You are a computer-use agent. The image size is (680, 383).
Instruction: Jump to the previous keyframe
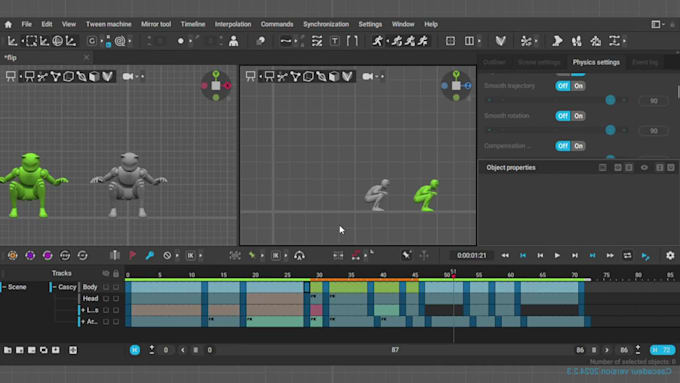(523, 255)
